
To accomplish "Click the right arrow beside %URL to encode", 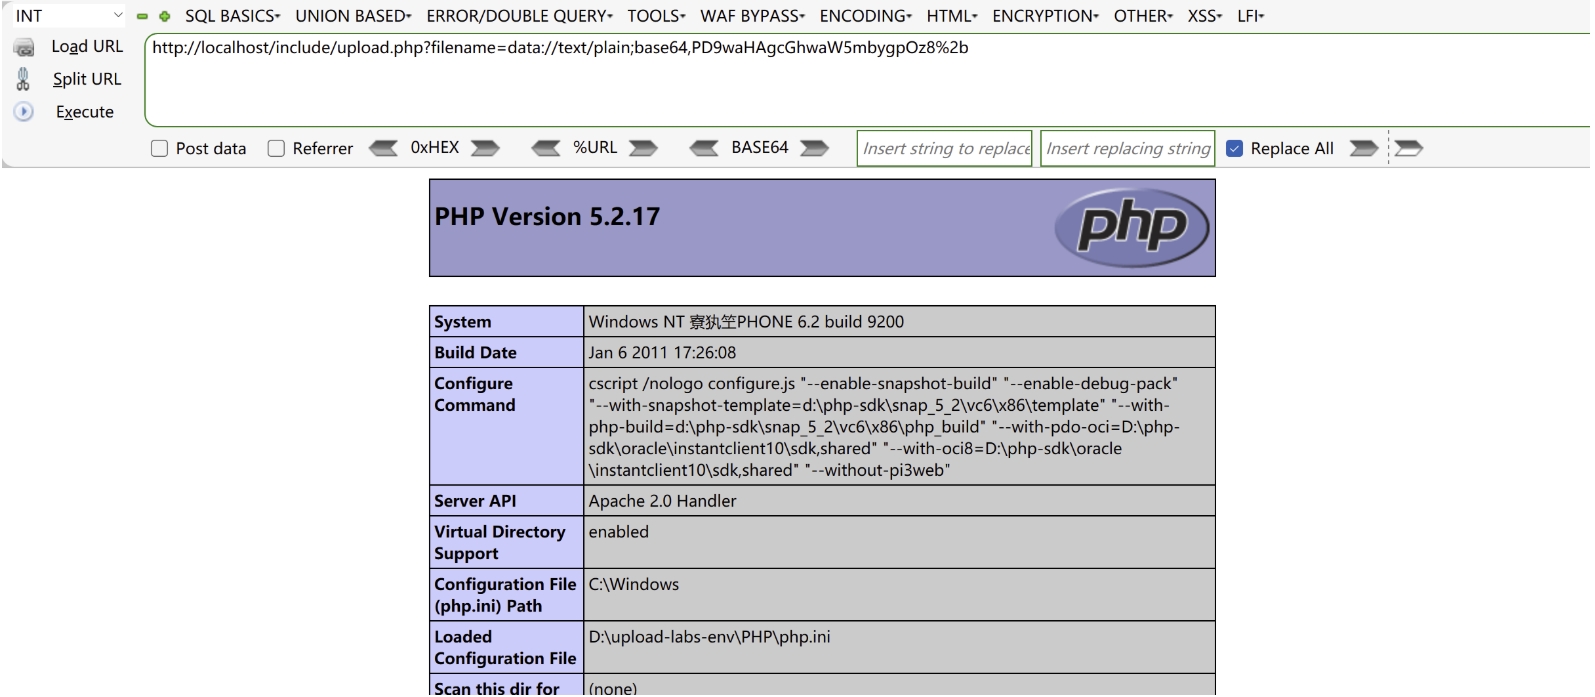I will (643, 148).
